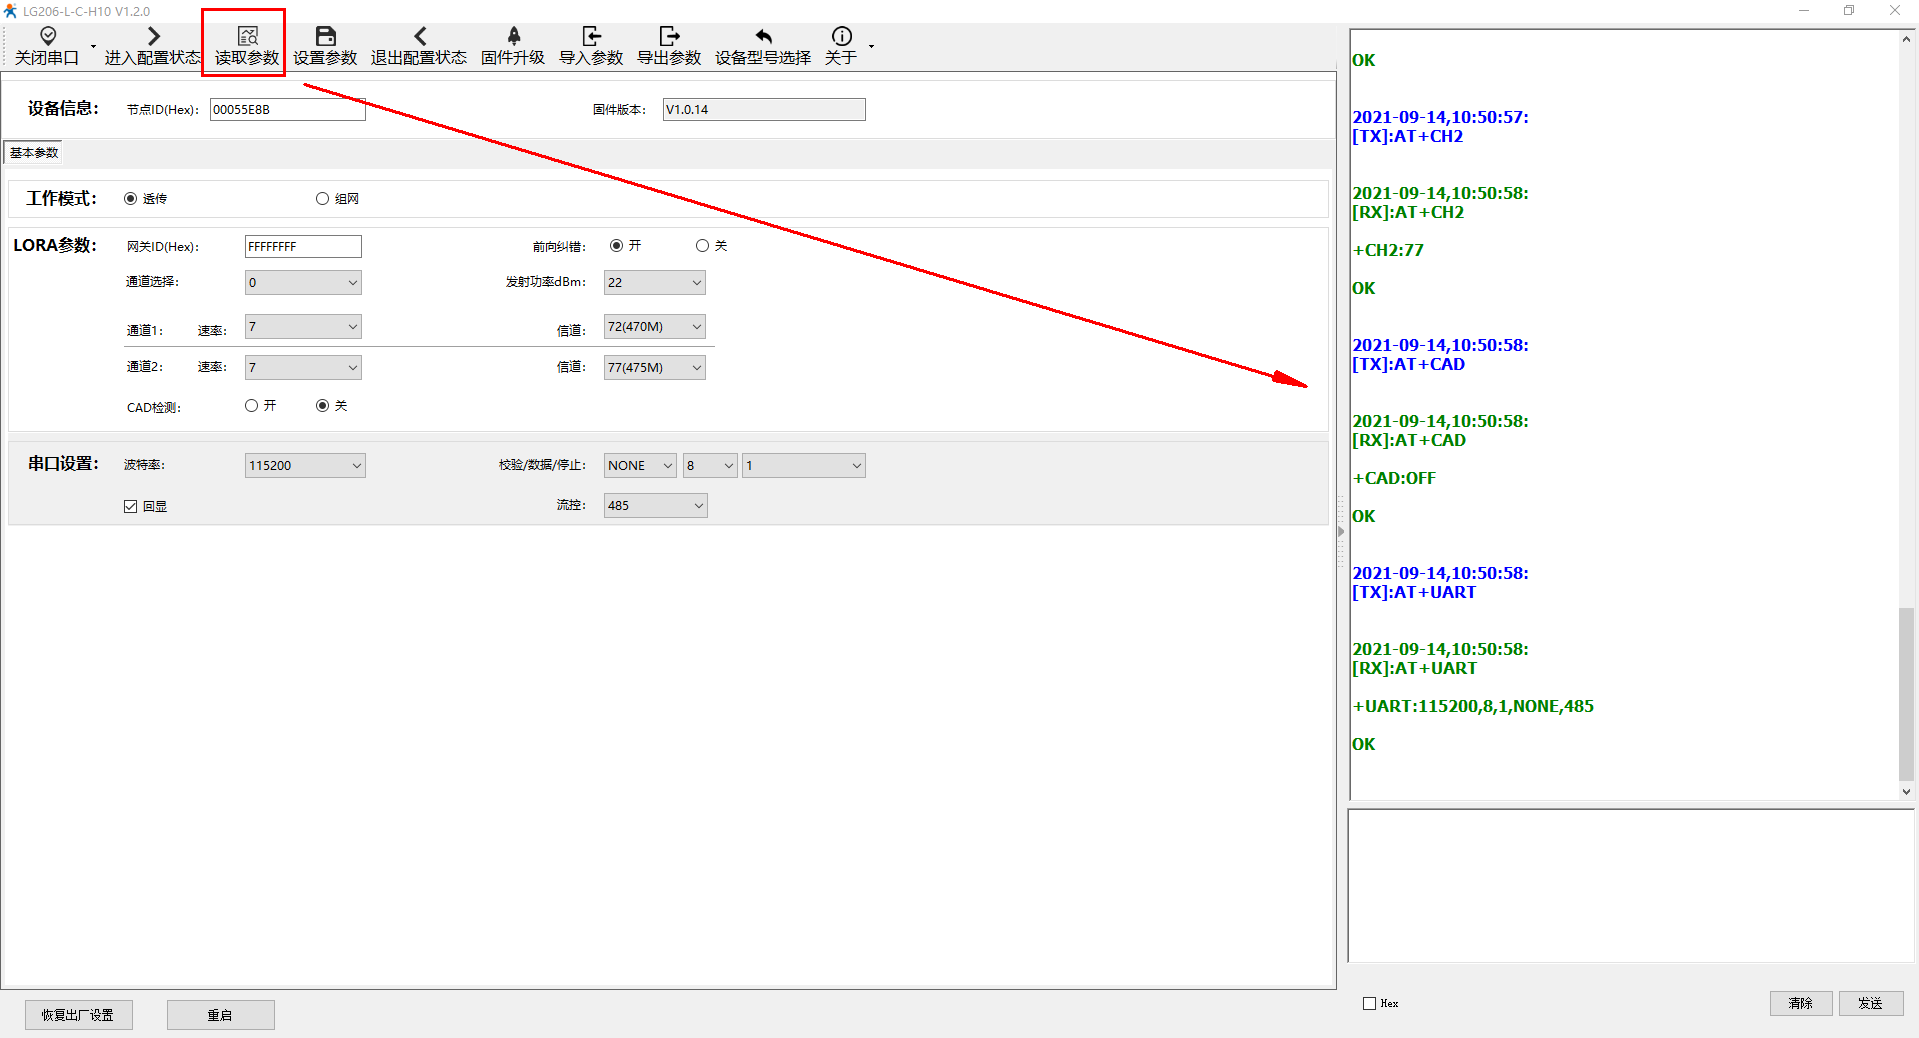
Task: Select 组网 networking work mode
Action: pyautogui.click(x=323, y=199)
